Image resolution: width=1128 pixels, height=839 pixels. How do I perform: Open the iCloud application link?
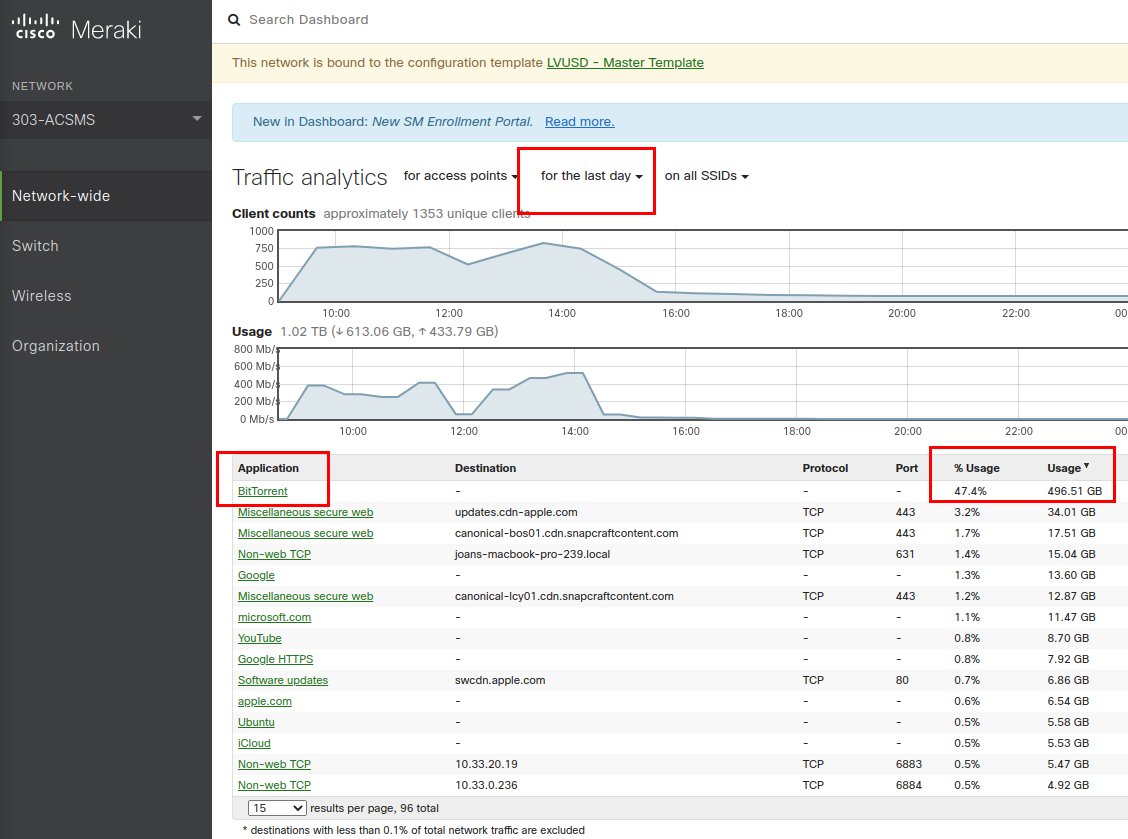254,743
